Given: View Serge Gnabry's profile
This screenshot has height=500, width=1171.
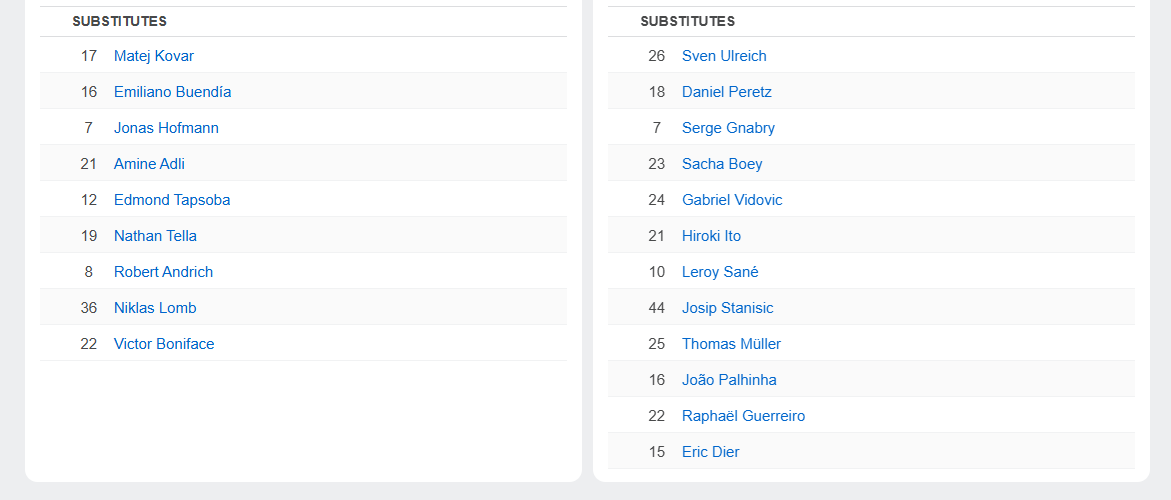Looking at the screenshot, I should click(728, 128).
